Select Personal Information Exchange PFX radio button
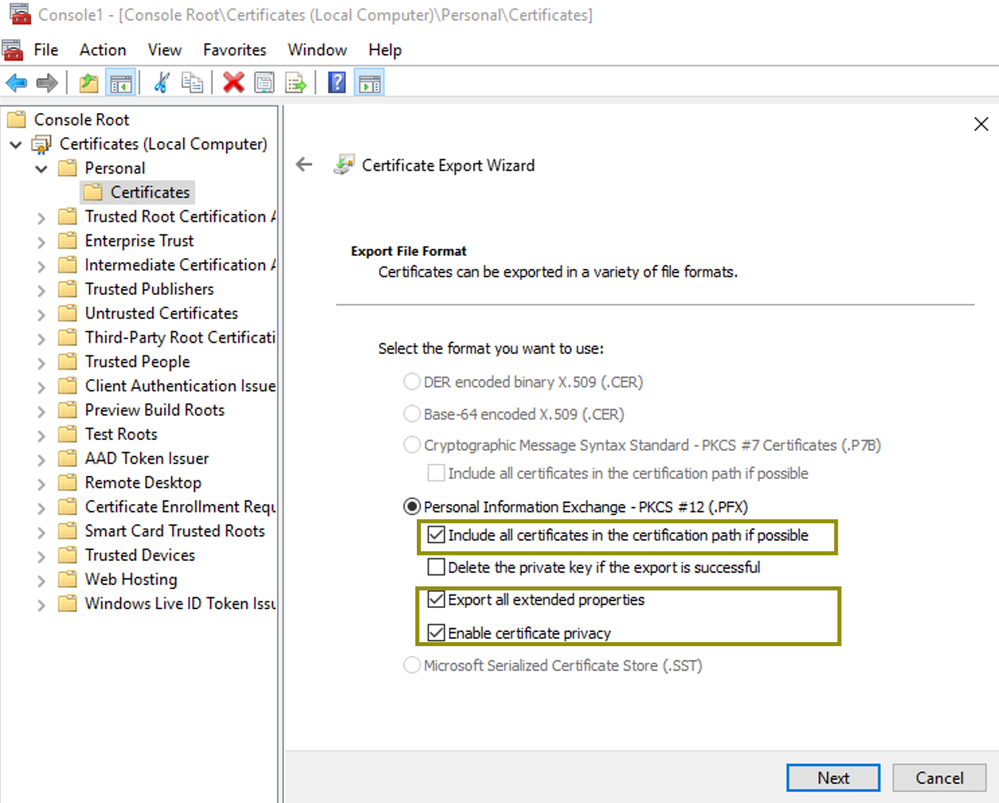The width and height of the screenshot is (999, 803). pos(411,507)
